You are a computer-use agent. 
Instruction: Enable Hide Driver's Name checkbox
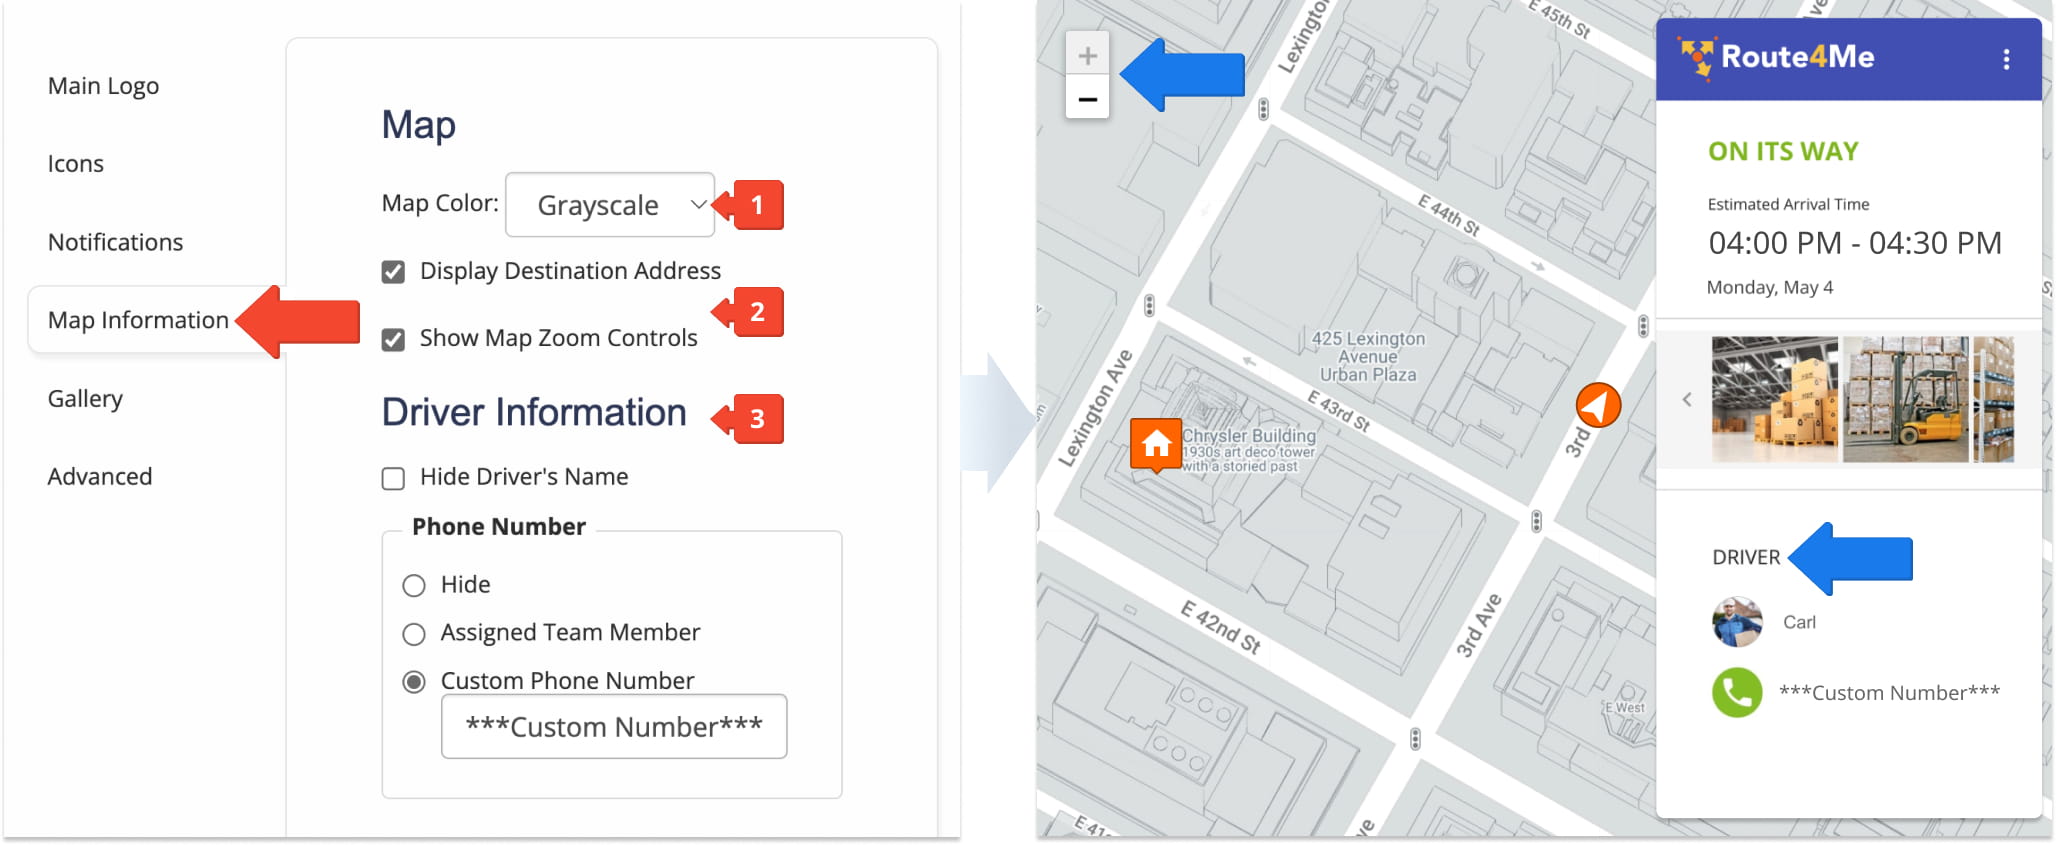394,478
